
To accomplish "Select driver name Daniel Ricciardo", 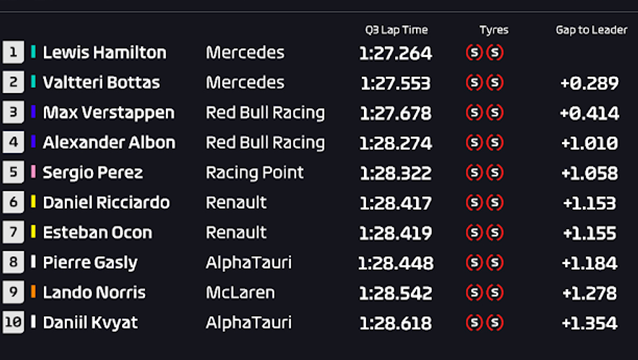I will click(x=106, y=202).
